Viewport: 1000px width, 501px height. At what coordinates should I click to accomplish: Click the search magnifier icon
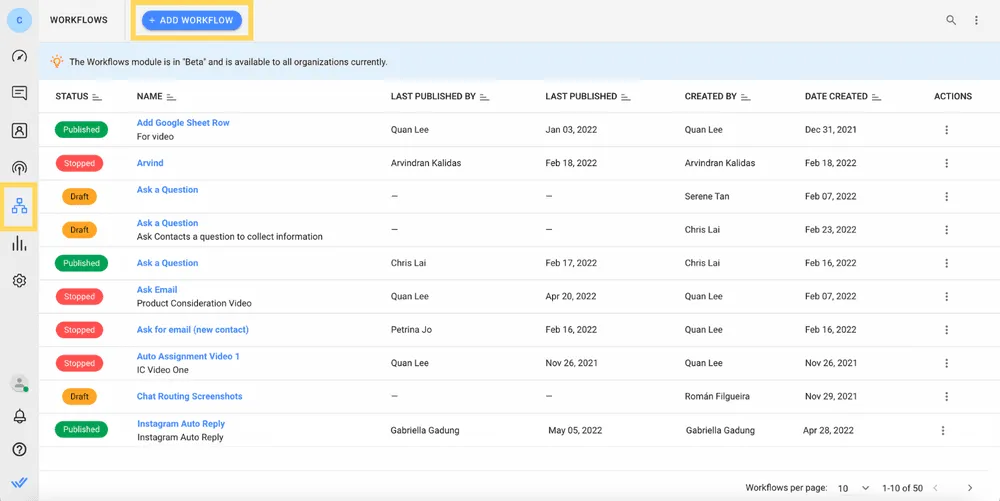click(x=951, y=20)
